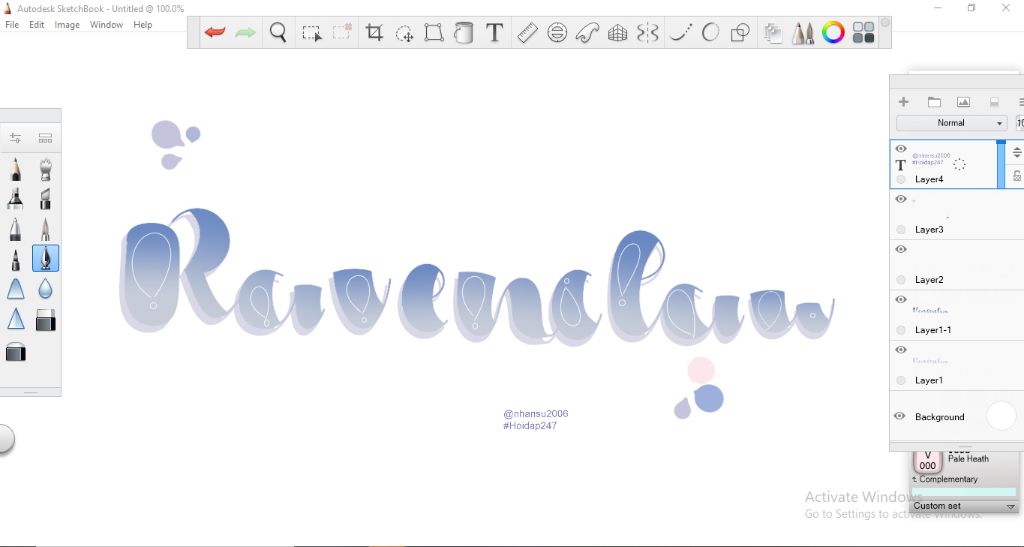
Task: Select the Layer1-1 layer row
Action: (x=957, y=315)
